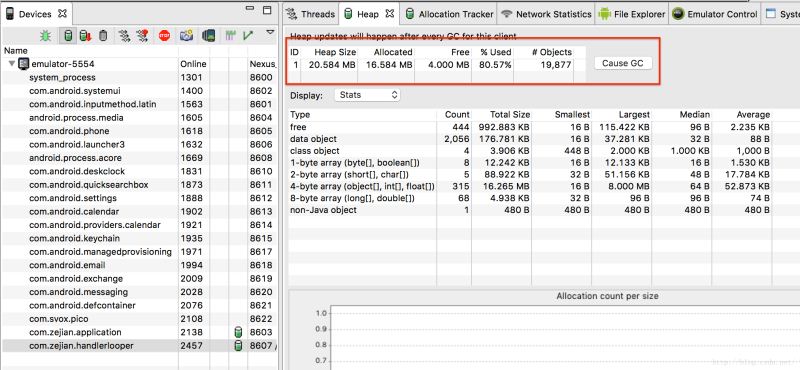Switch to the Threads tab

click(311, 14)
